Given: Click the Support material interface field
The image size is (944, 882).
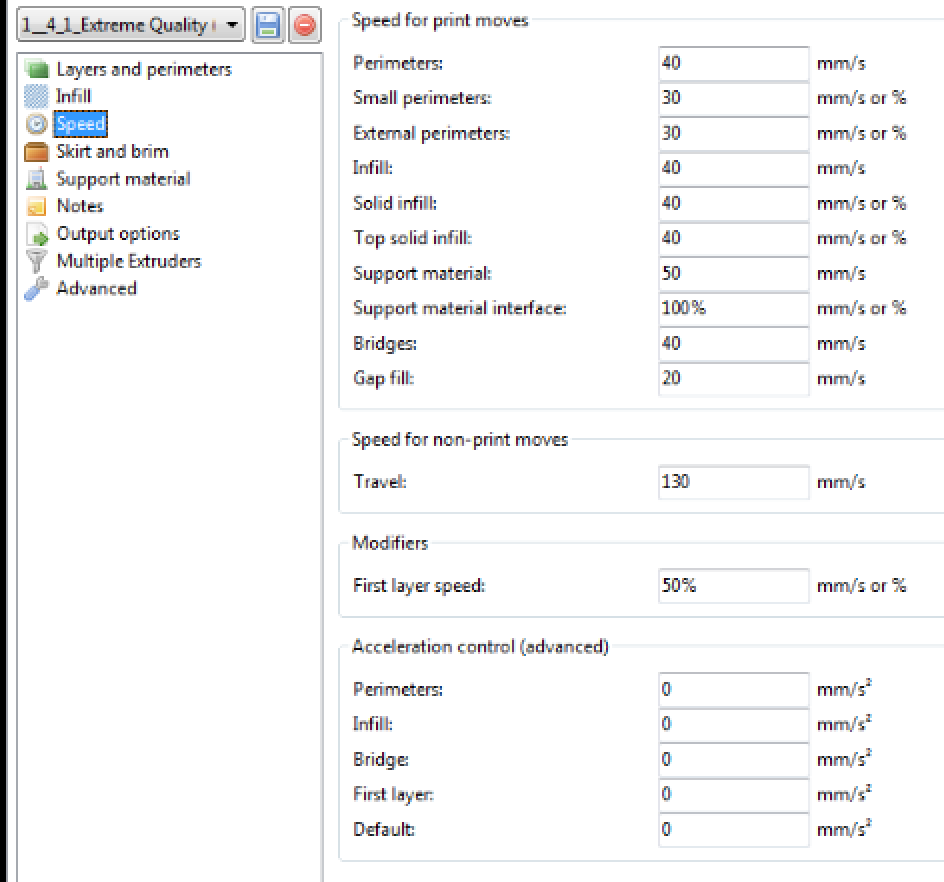Looking at the screenshot, I should 733,308.
